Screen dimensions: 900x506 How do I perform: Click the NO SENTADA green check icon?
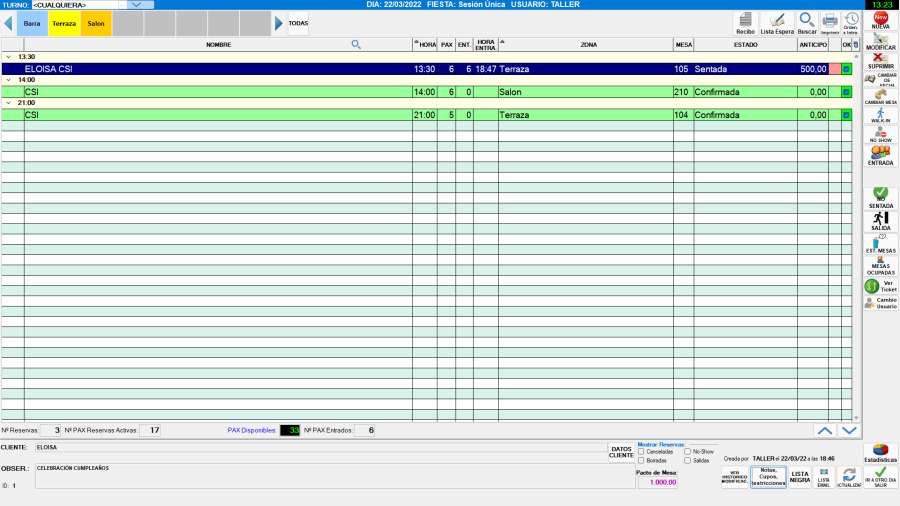[880, 198]
